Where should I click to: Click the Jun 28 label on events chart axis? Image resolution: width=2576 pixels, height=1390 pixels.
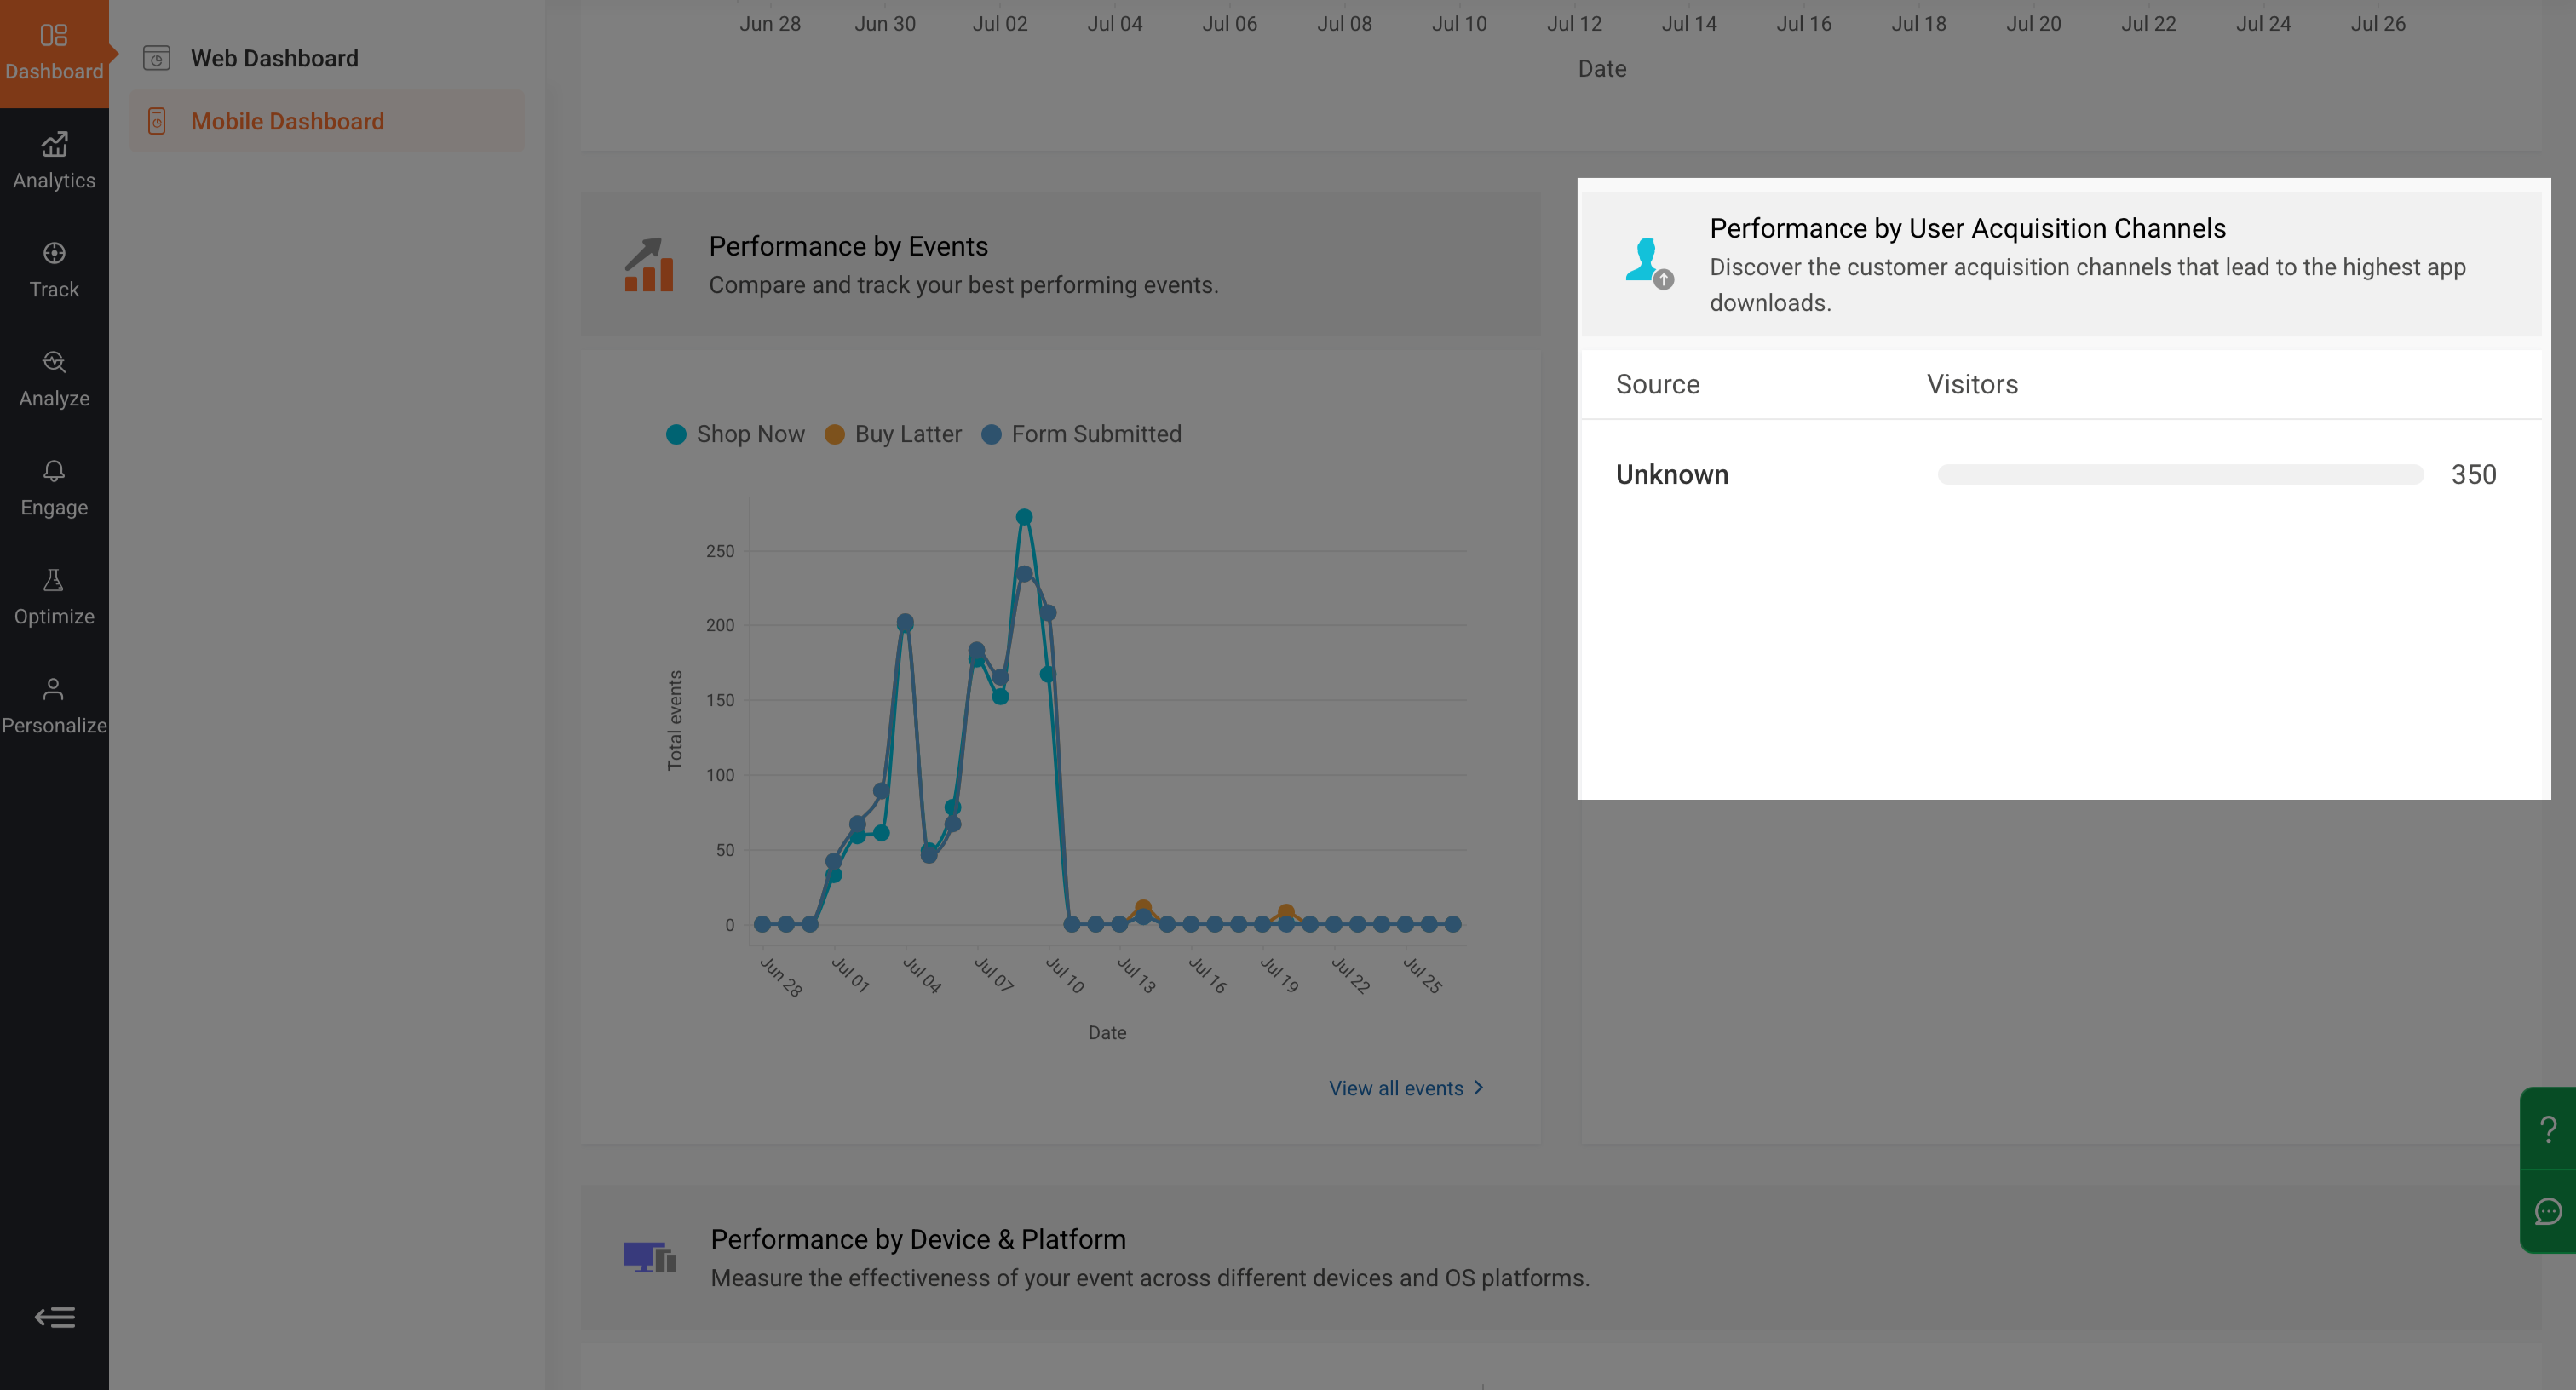point(781,977)
